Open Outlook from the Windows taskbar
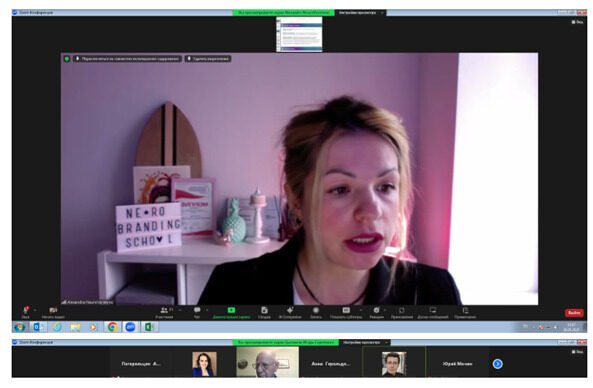 click(x=38, y=327)
